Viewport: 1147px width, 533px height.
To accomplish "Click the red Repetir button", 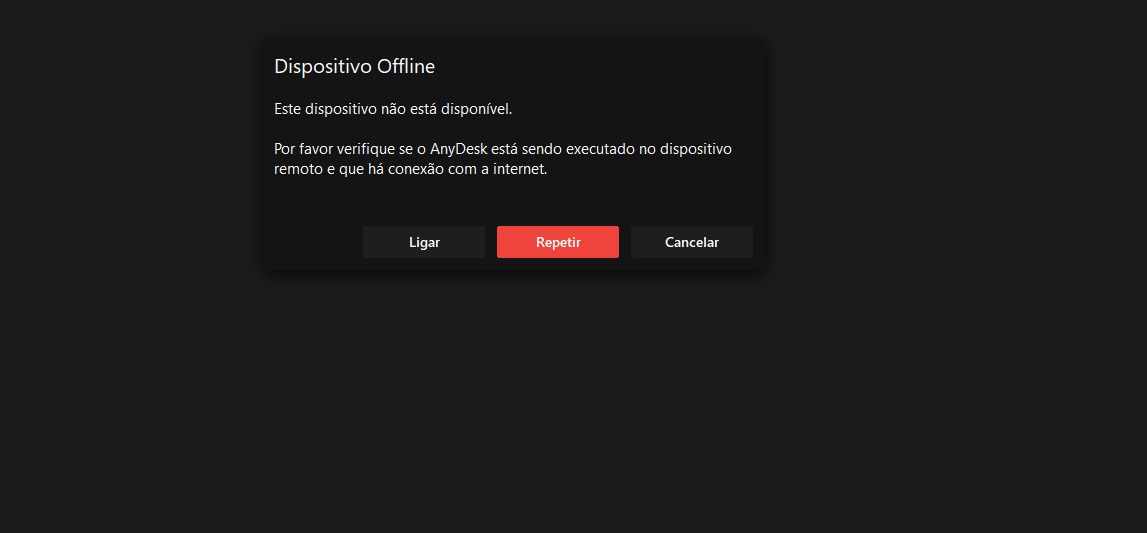I will pyautogui.click(x=557, y=242).
